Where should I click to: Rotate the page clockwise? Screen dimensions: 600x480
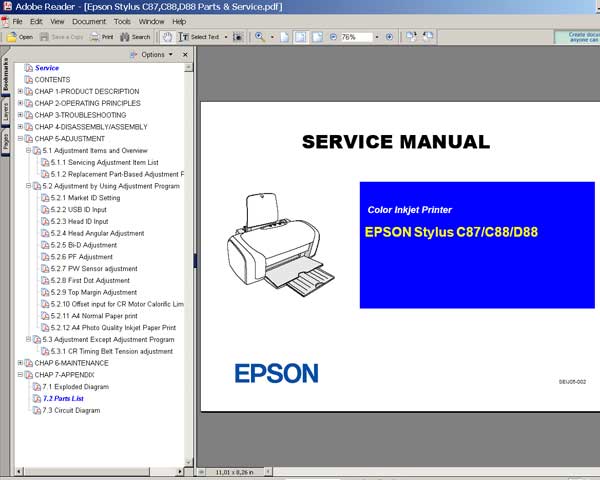coord(411,37)
